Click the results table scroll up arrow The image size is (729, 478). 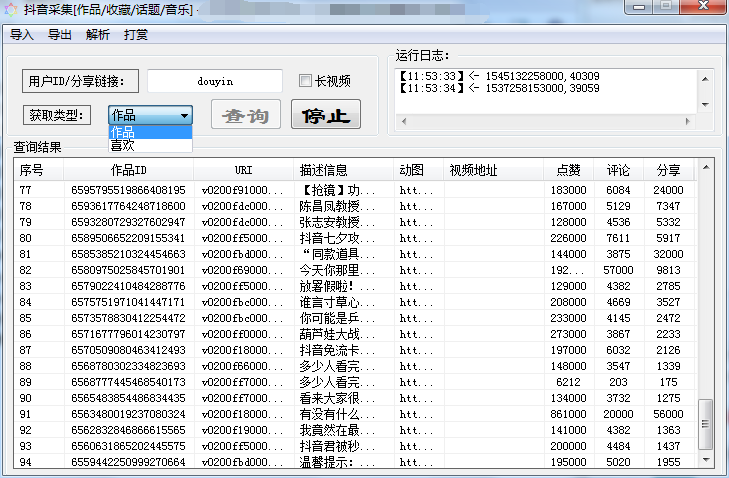[706, 167]
